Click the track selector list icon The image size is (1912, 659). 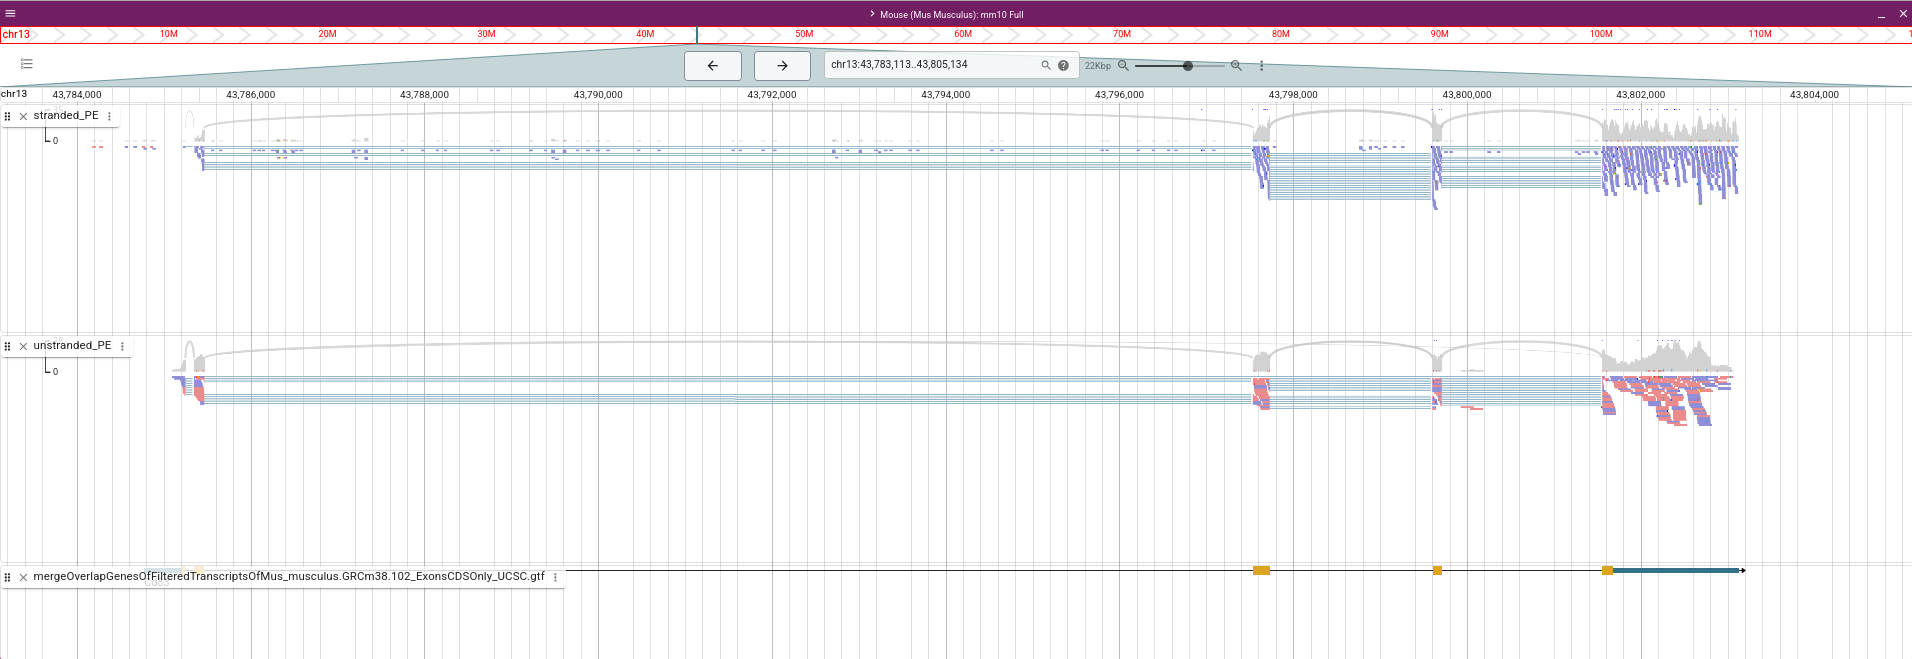click(x=27, y=64)
